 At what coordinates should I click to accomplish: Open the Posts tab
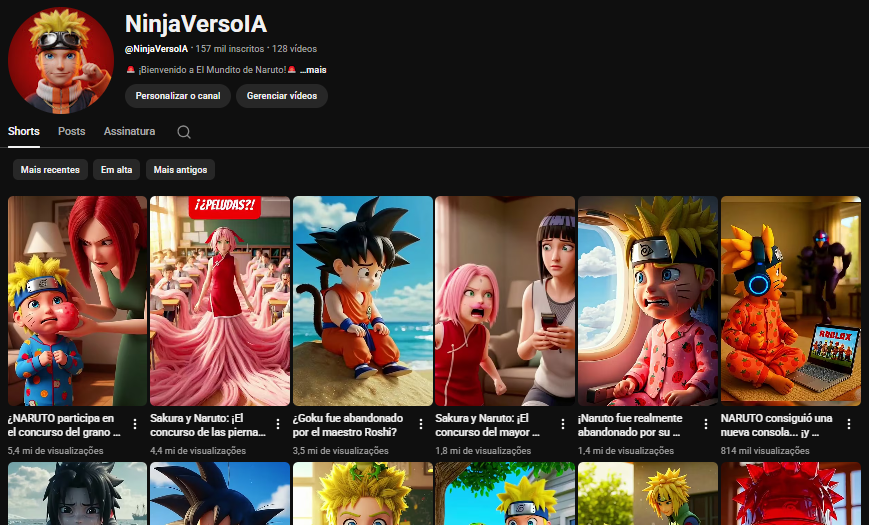coord(71,131)
